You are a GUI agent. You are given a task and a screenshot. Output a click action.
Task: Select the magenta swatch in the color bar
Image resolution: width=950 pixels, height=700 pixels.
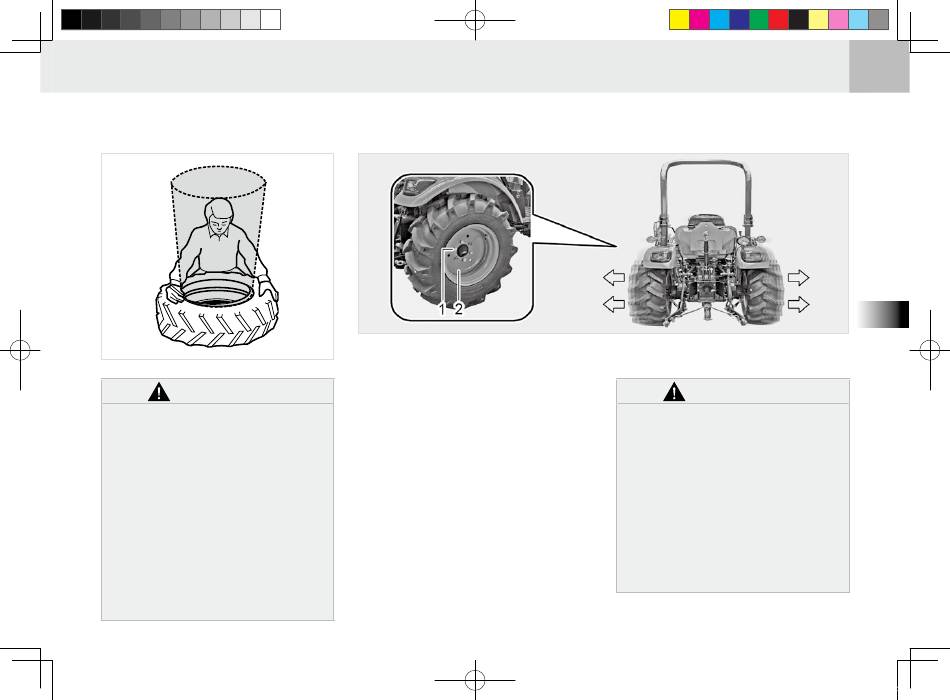699,19
